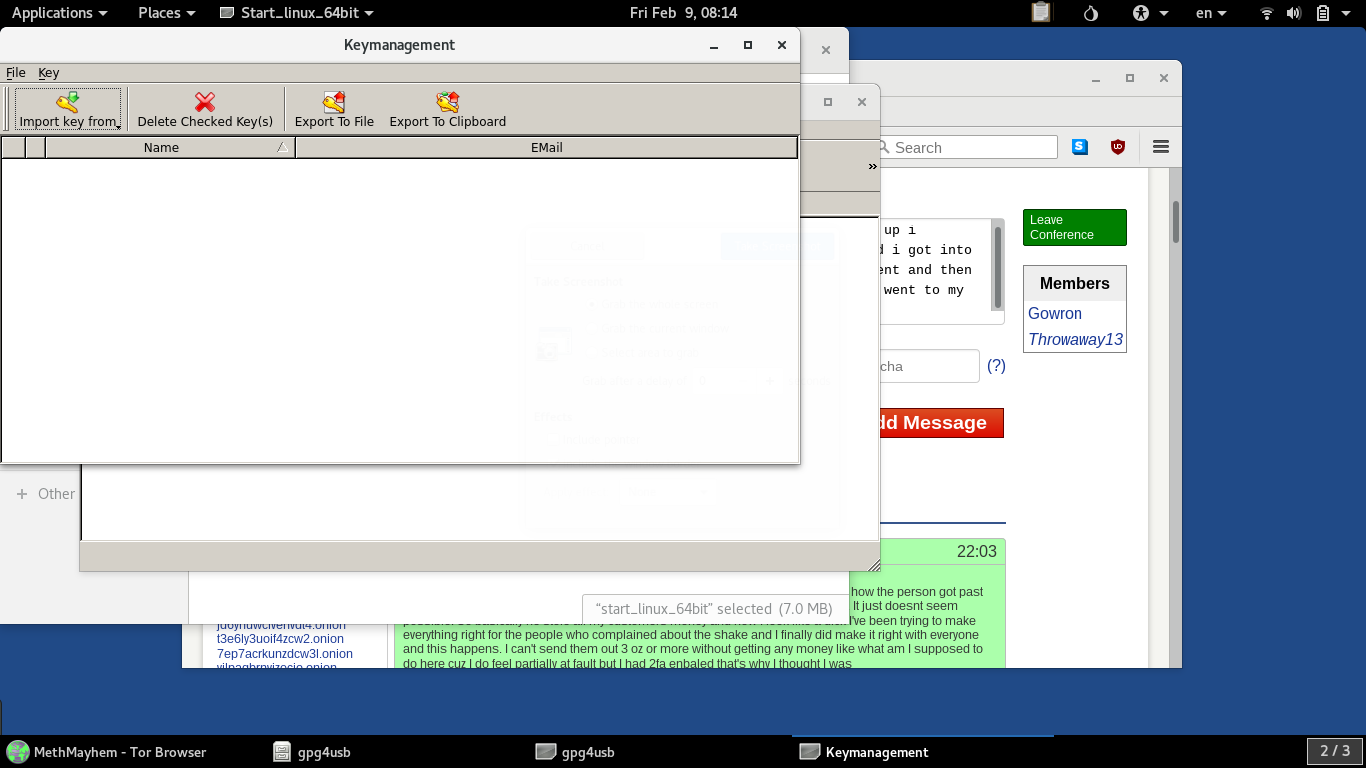Close the Tor Browser window
Image resolution: width=1366 pixels, height=768 pixels.
[x=1164, y=78]
